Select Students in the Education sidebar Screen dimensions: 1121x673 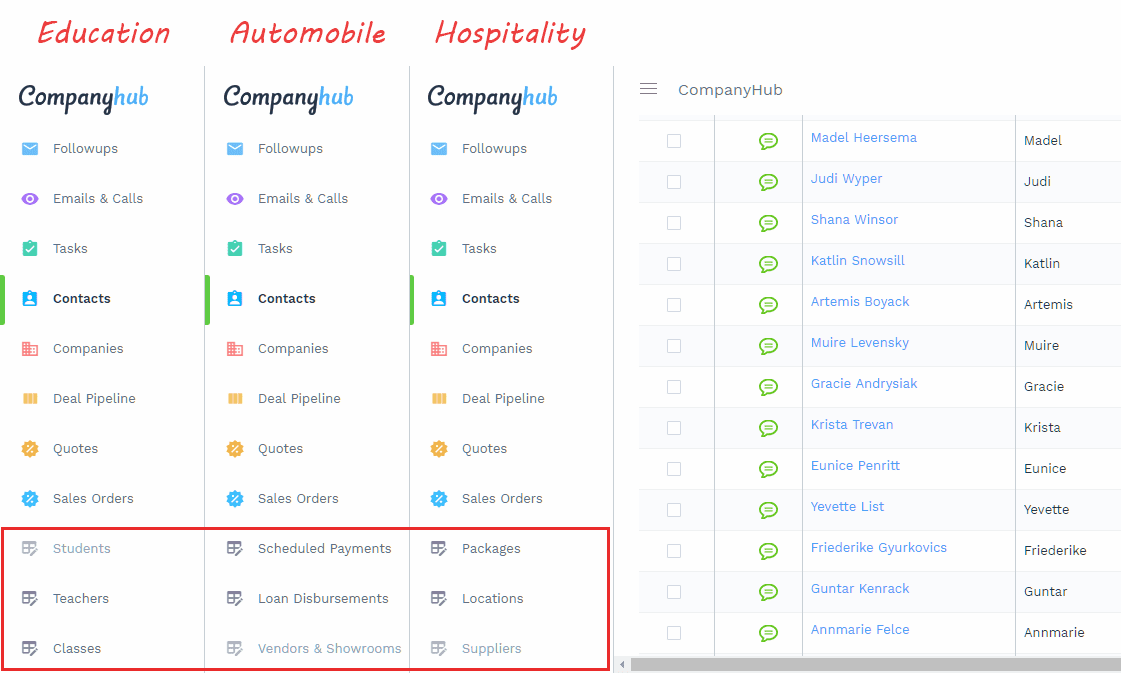point(81,548)
